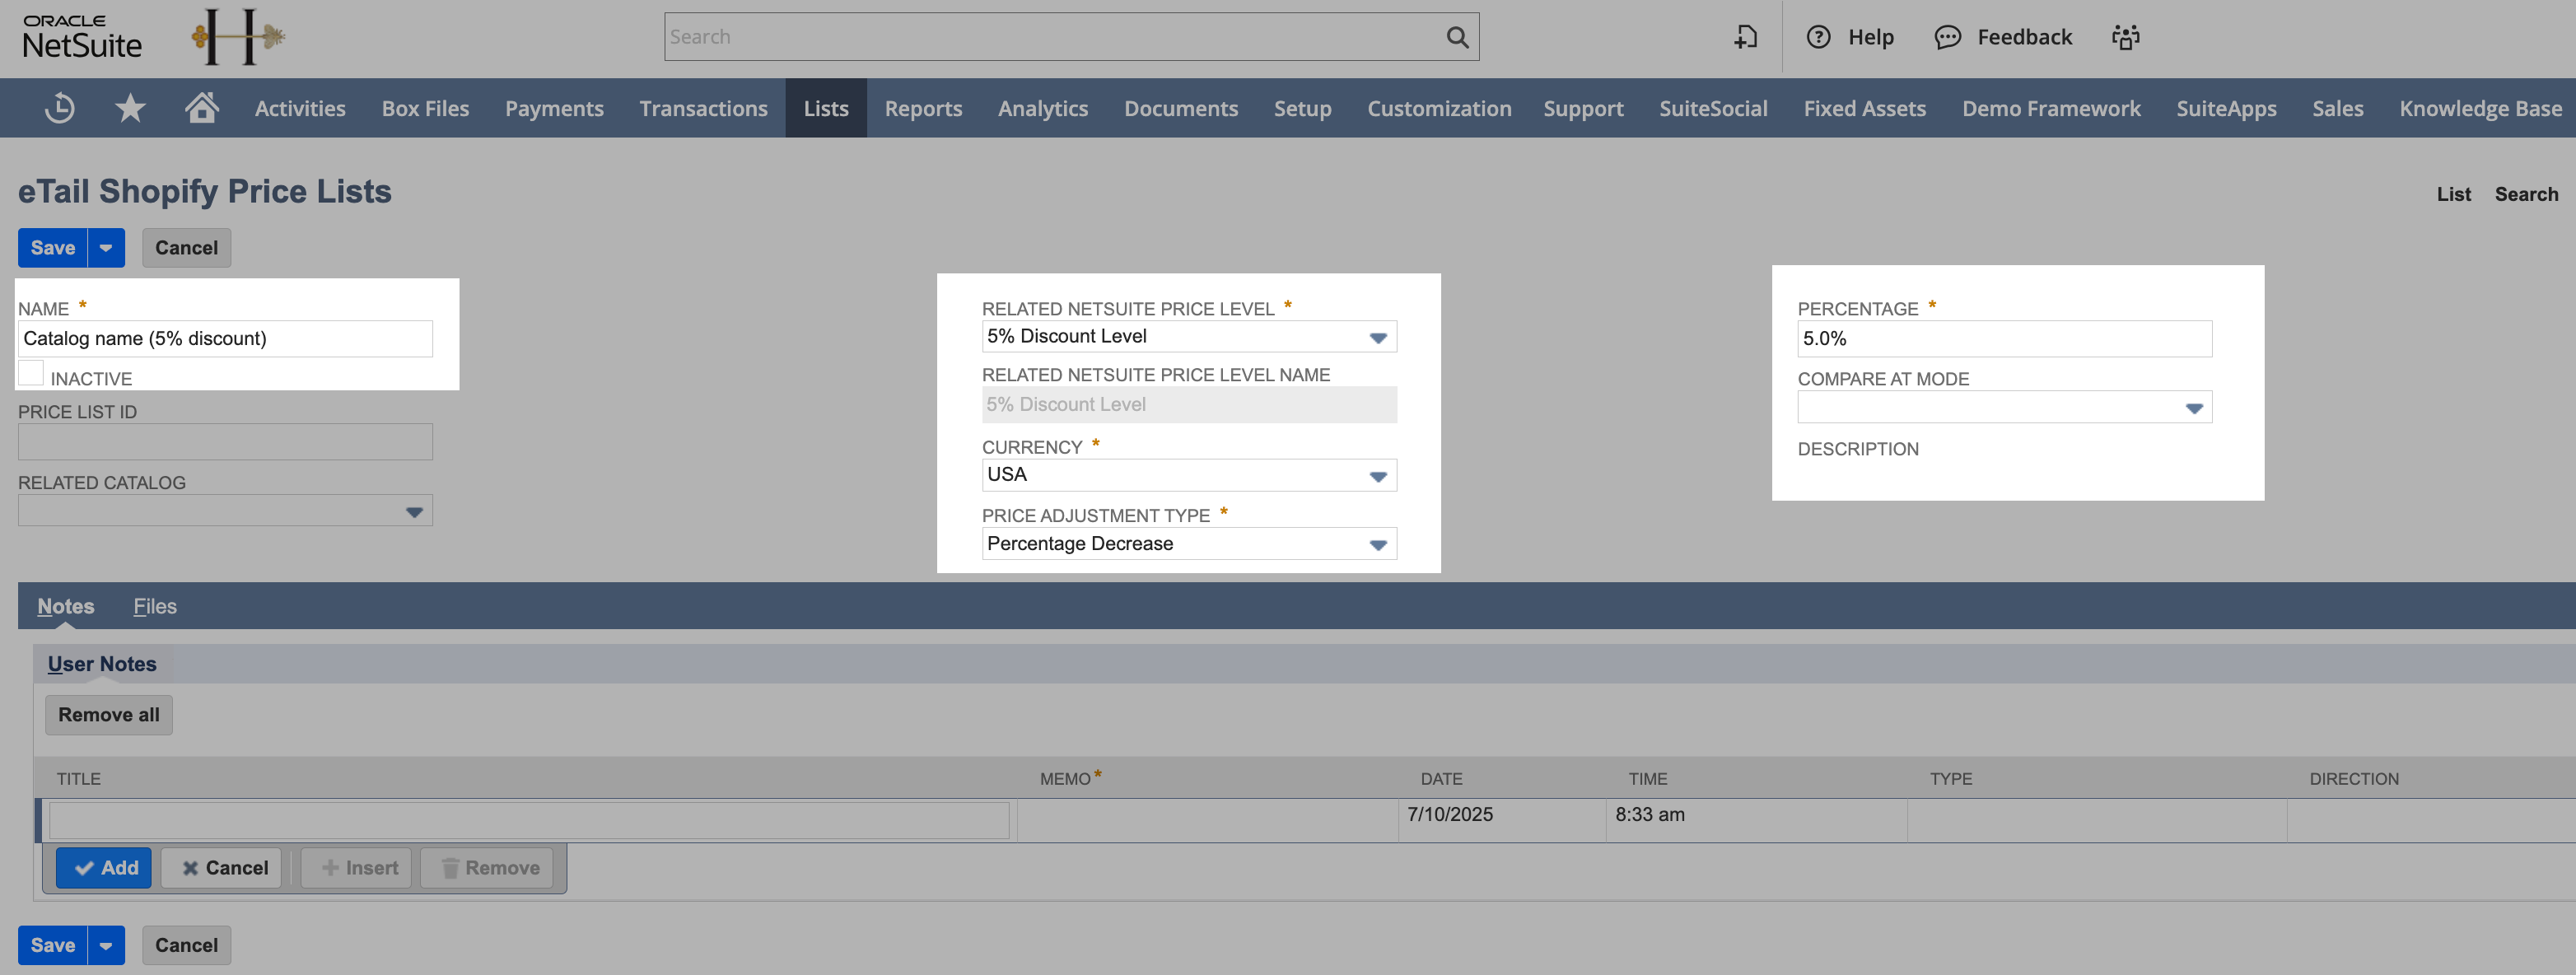
Task: Open the Support menu
Action: (1583, 108)
